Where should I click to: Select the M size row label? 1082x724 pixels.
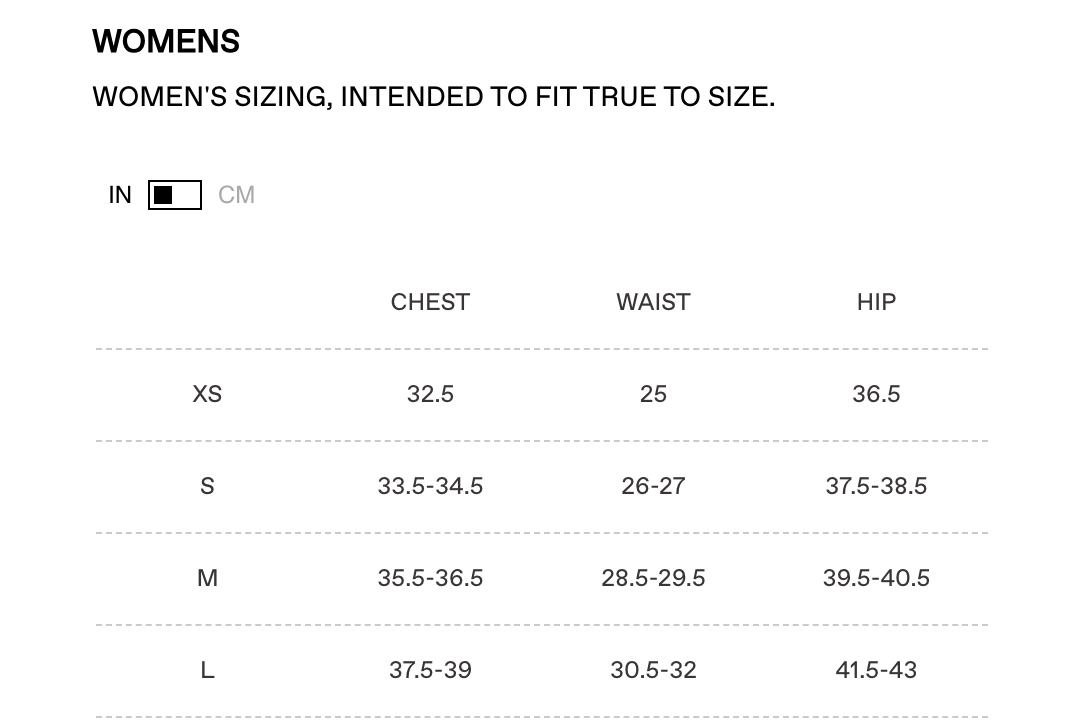[x=207, y=578]
